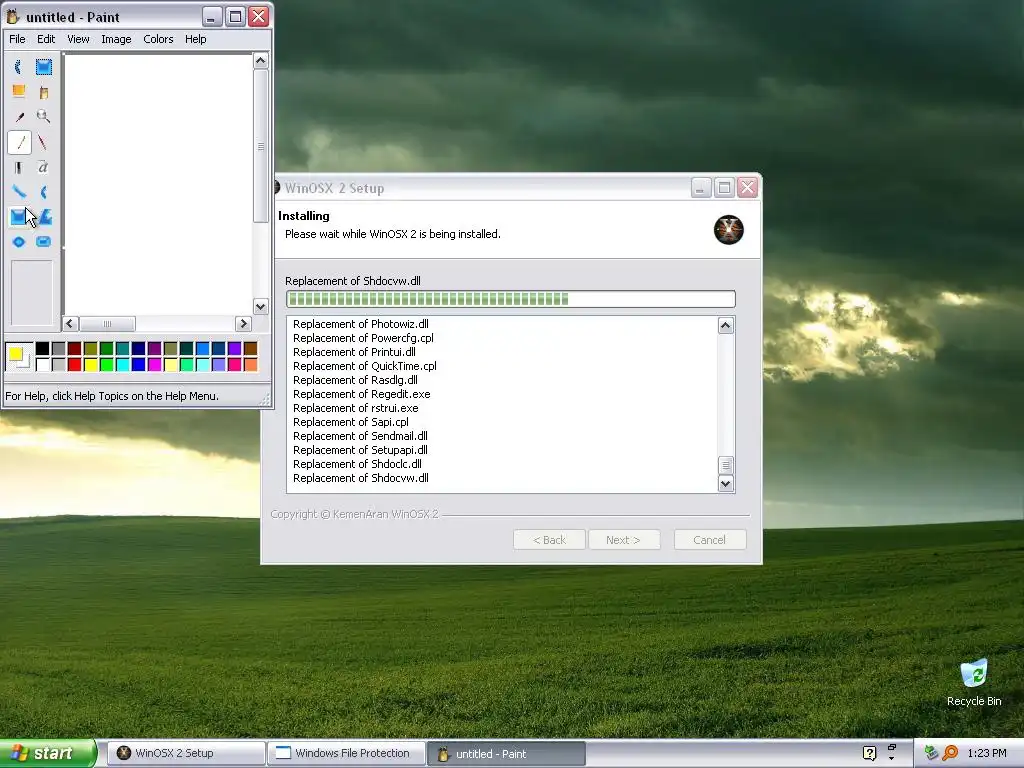
Task: Open the Edit menu in Paint
Action: pos(46,39)
